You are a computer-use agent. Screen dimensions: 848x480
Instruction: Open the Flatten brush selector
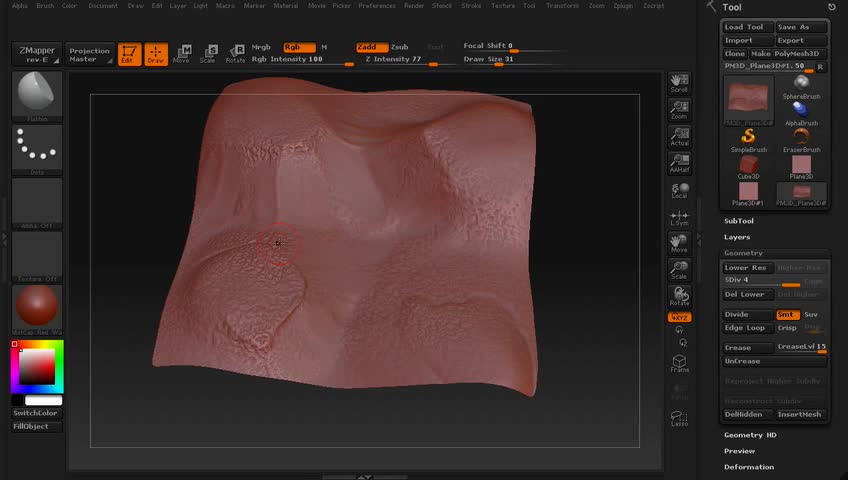tap(37, 96)
